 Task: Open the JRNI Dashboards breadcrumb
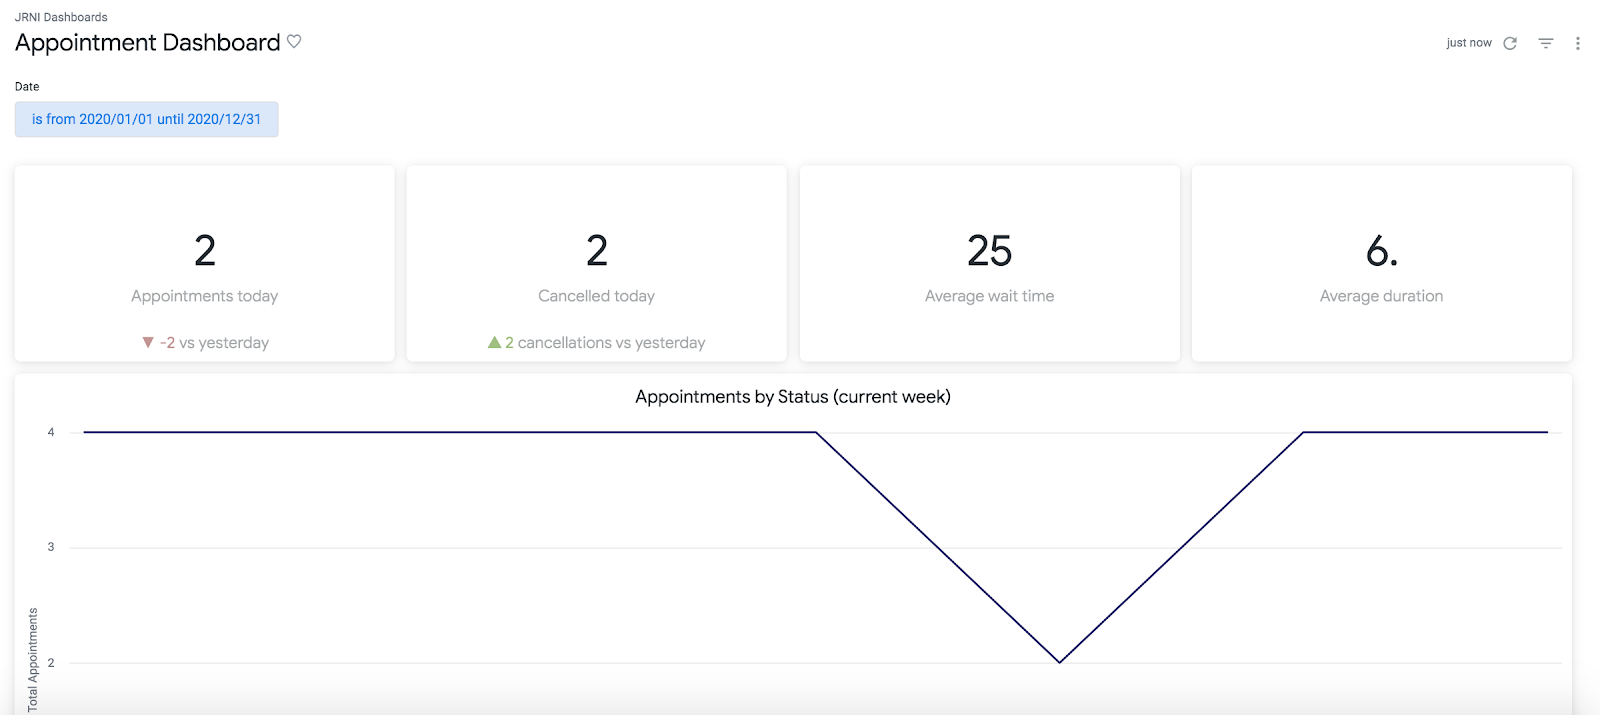61,17
